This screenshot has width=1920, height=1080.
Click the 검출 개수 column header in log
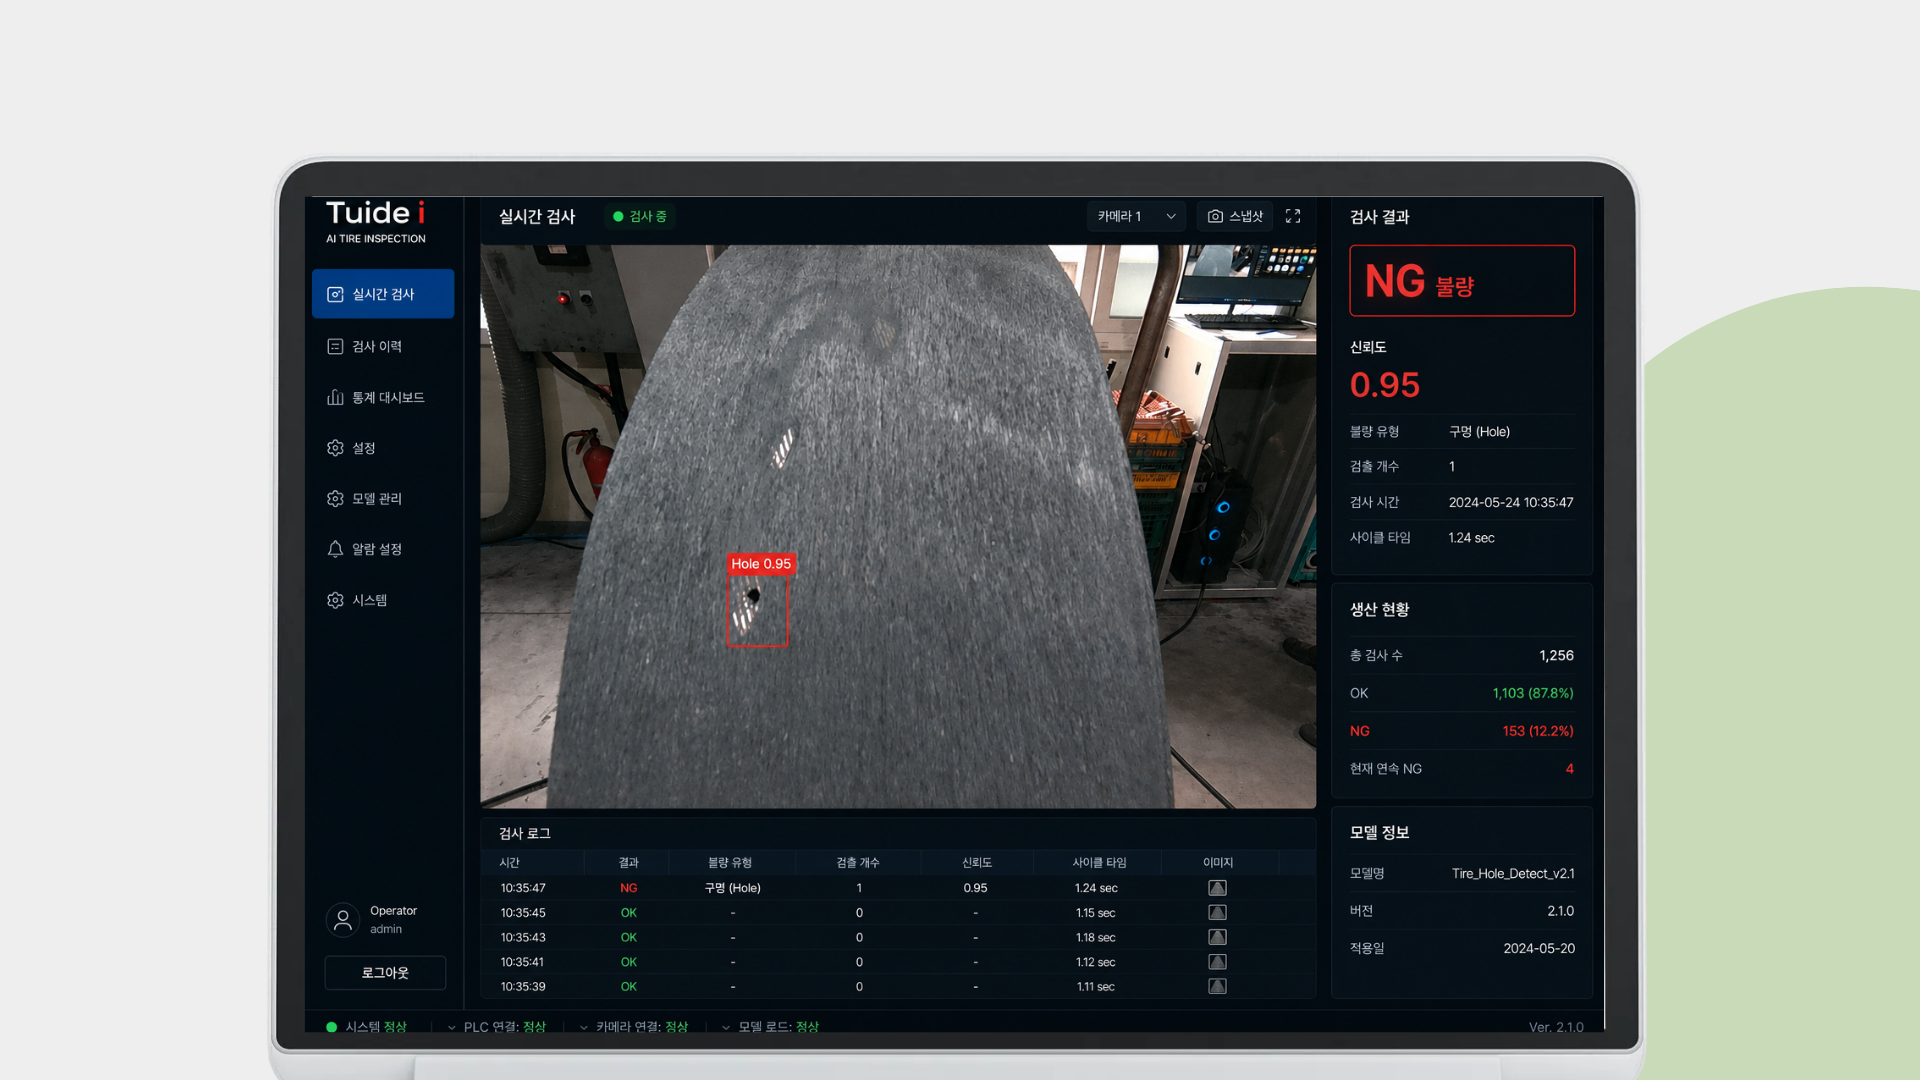tap(858, 863)
